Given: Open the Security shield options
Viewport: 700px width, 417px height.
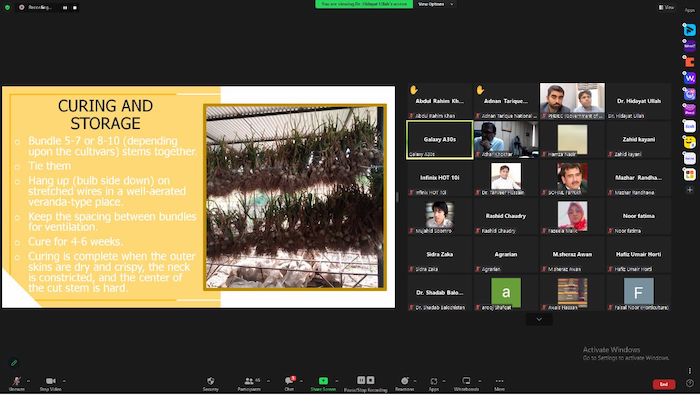Looking at the screenshot, I should pos(211,383).
